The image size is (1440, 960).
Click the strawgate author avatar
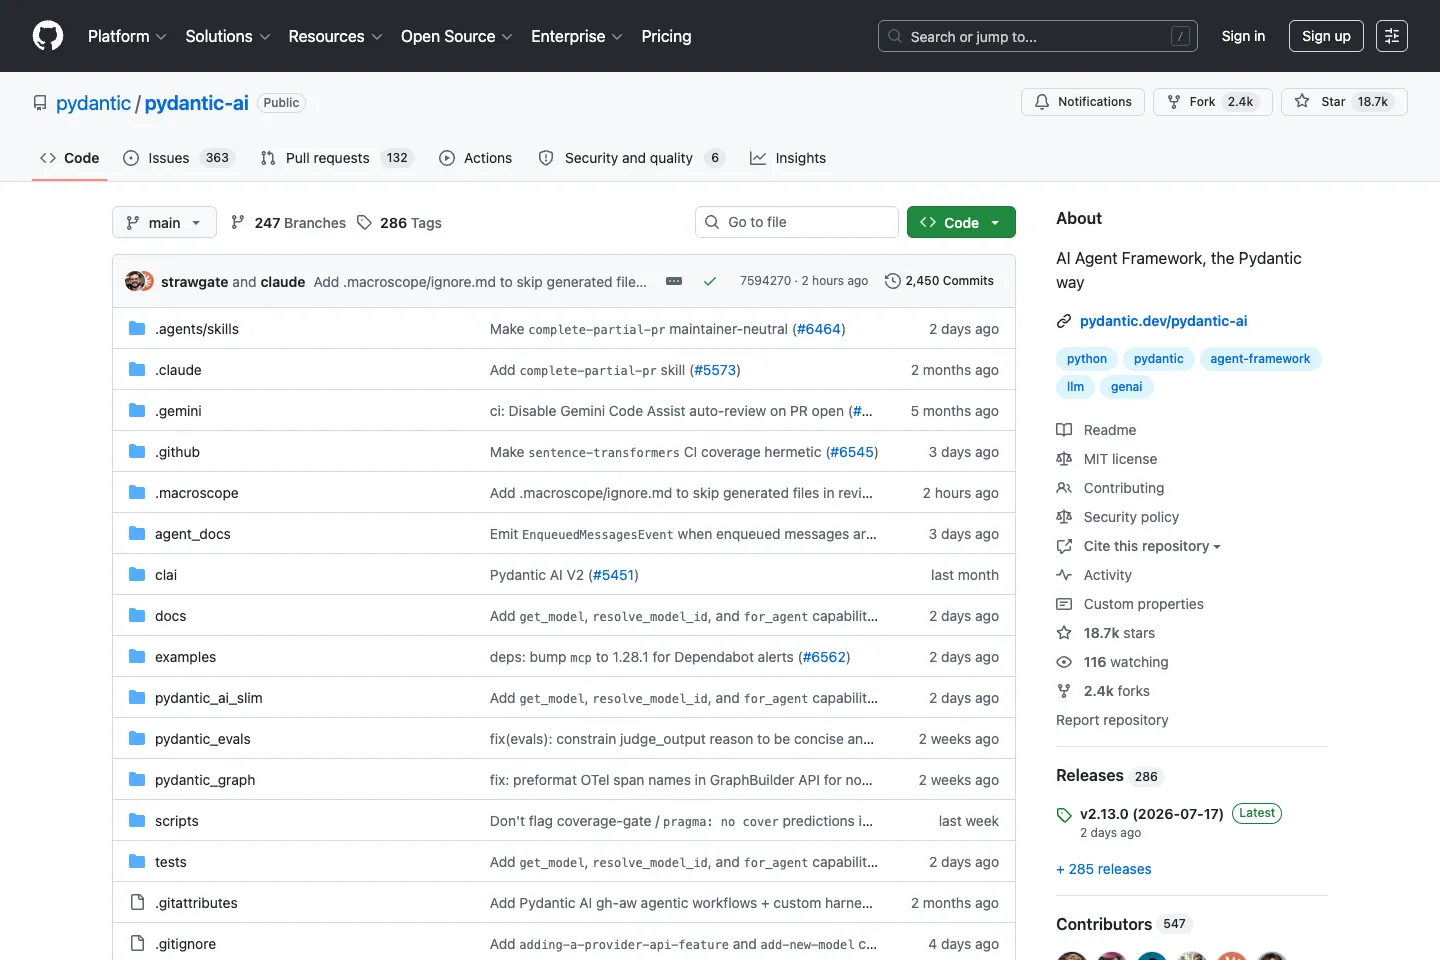(134, 281)
